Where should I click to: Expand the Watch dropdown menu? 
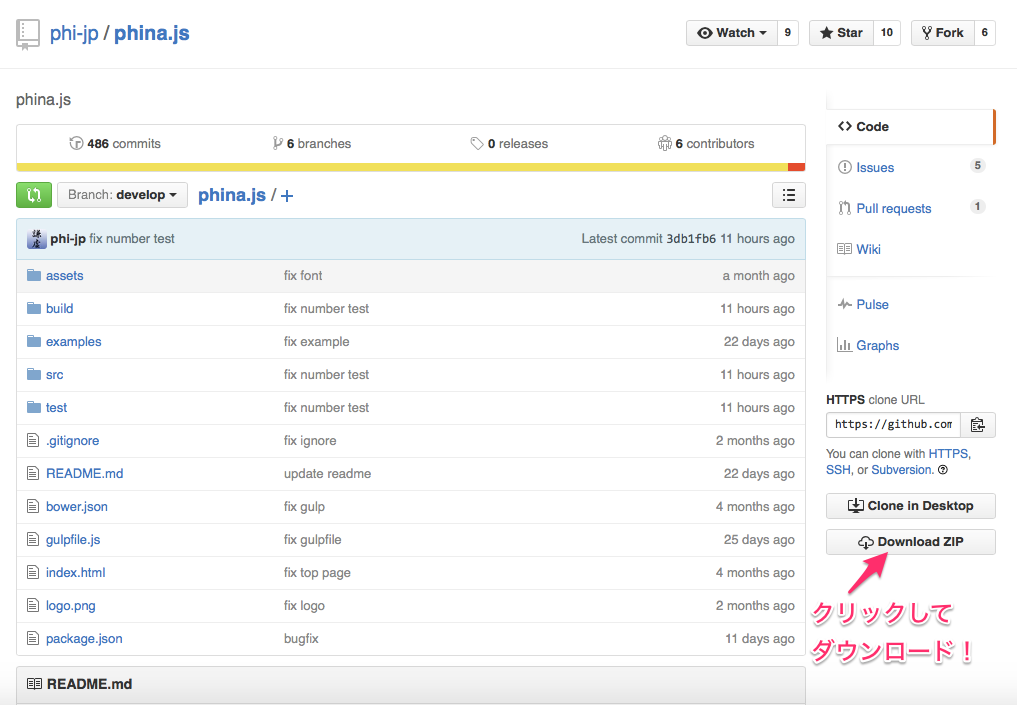coord(731,32)
